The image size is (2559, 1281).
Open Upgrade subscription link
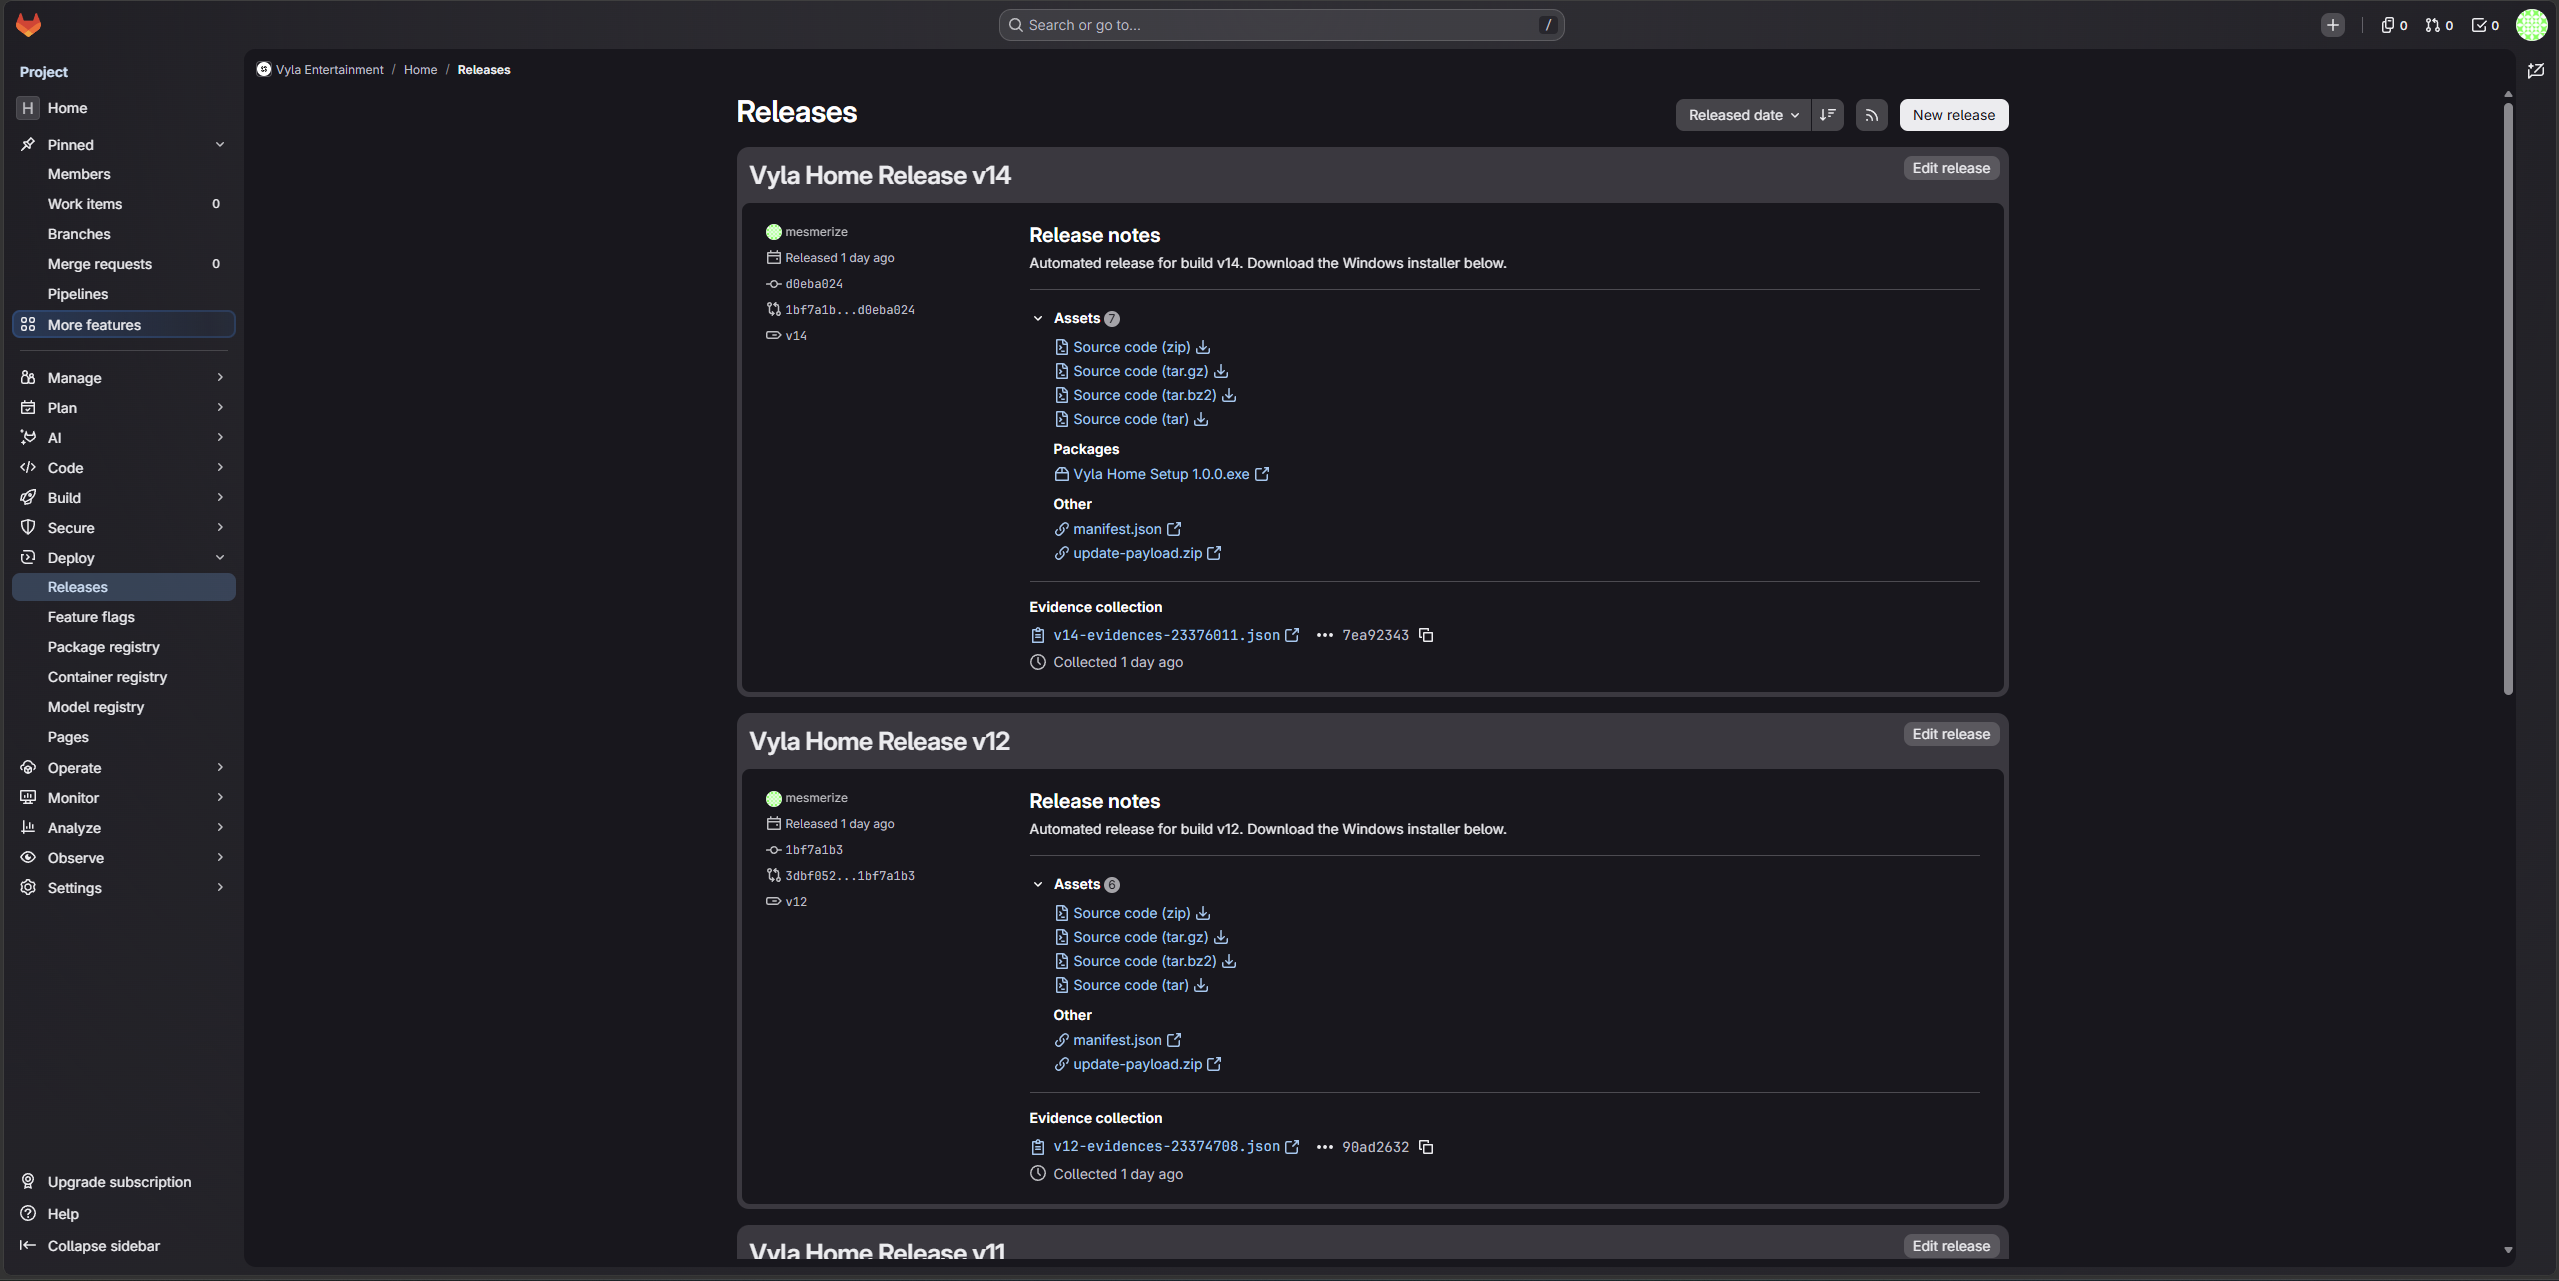click(124, 1182)
